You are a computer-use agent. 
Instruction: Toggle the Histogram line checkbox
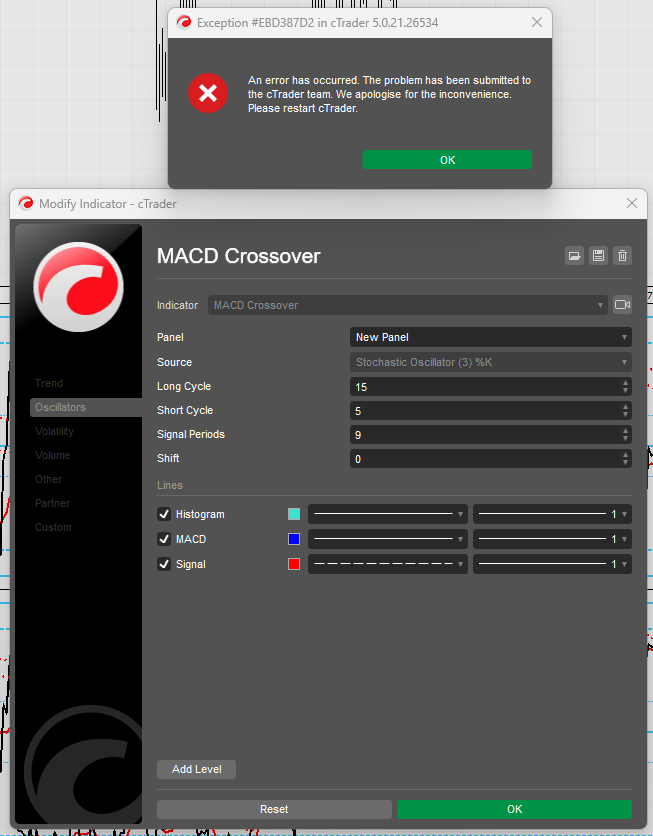coord(164,514)
